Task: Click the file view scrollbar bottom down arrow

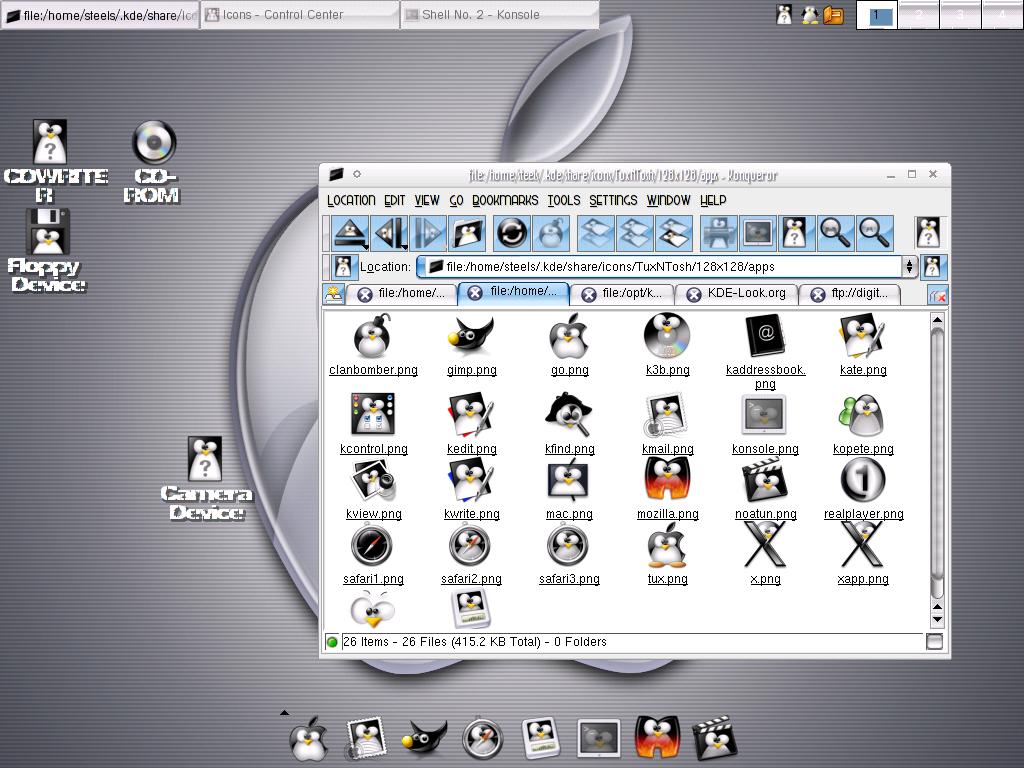Action: click(x=937, y=618)
